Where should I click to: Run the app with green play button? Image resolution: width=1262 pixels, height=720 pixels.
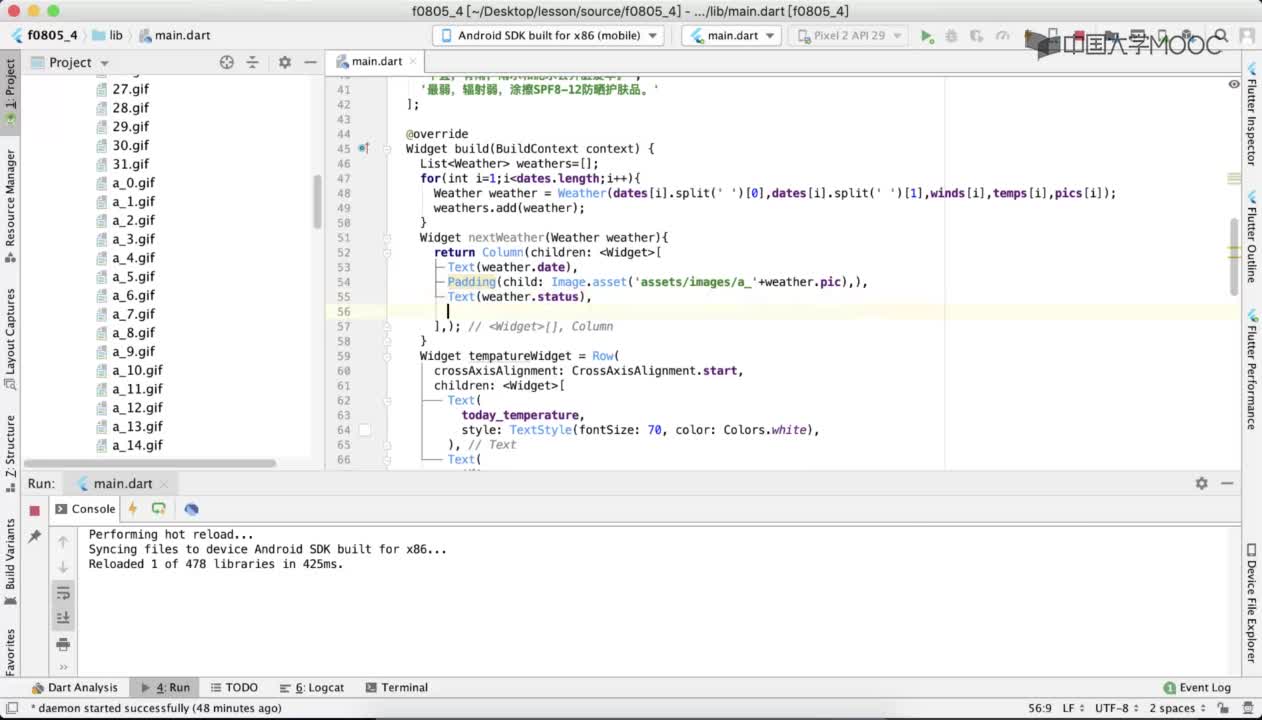[x=927, y=36]
